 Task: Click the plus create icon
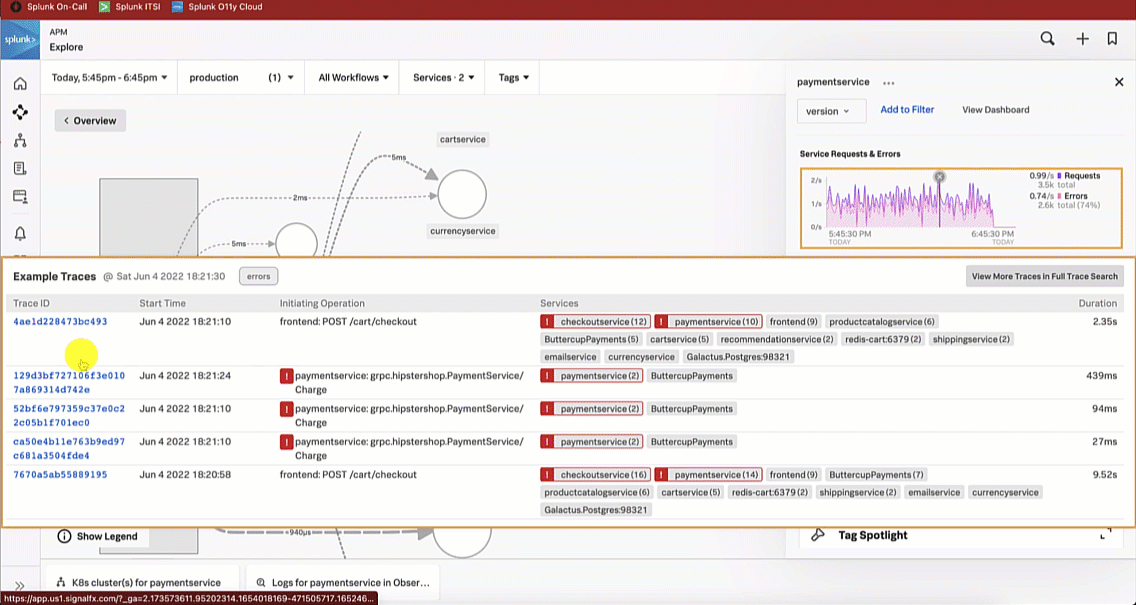point(1082,39)
